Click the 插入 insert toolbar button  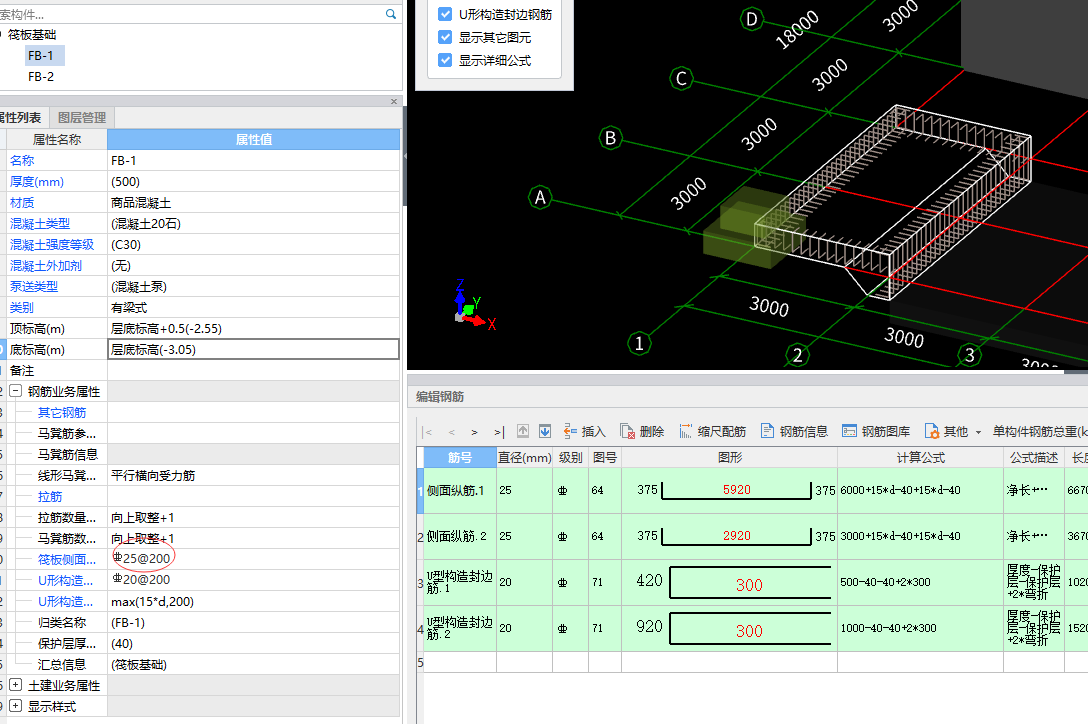pos(585,431)
